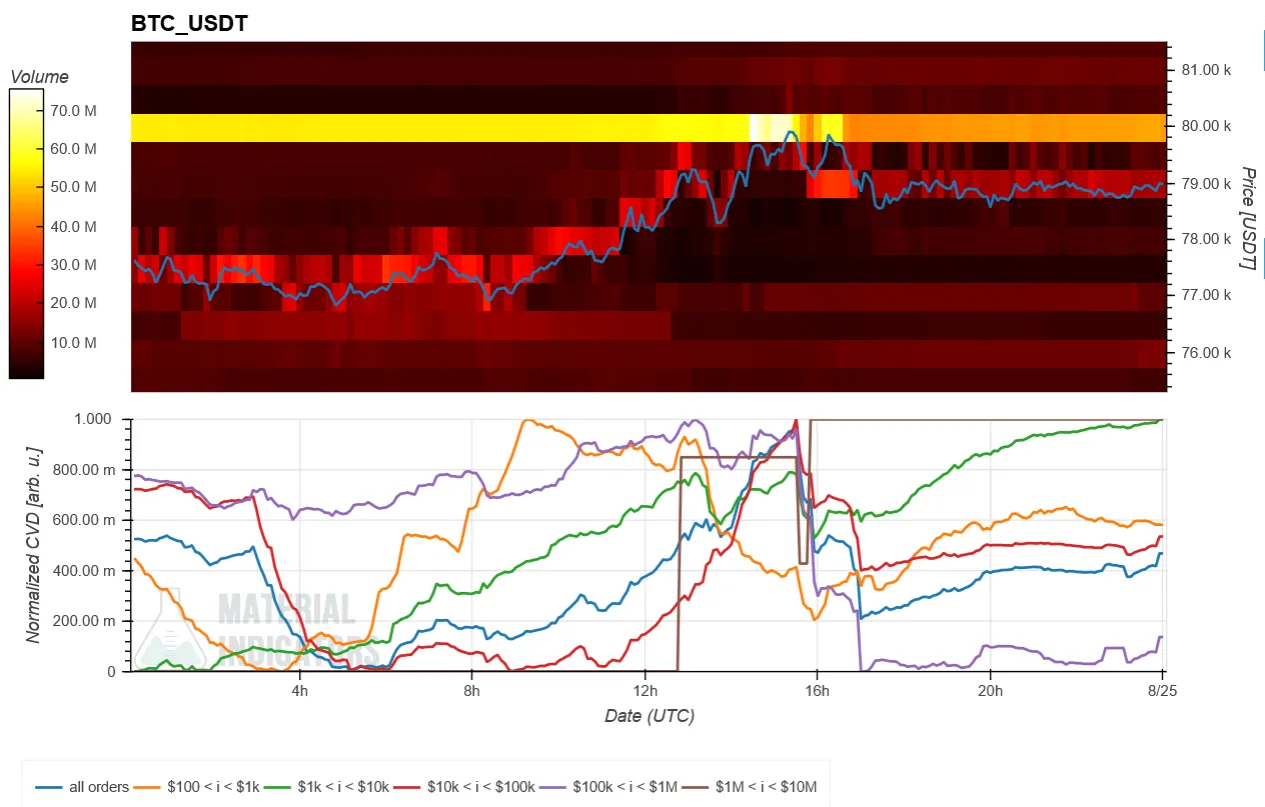
Task: Click the 76.00 k price axis label
Action: (1206, 352)
